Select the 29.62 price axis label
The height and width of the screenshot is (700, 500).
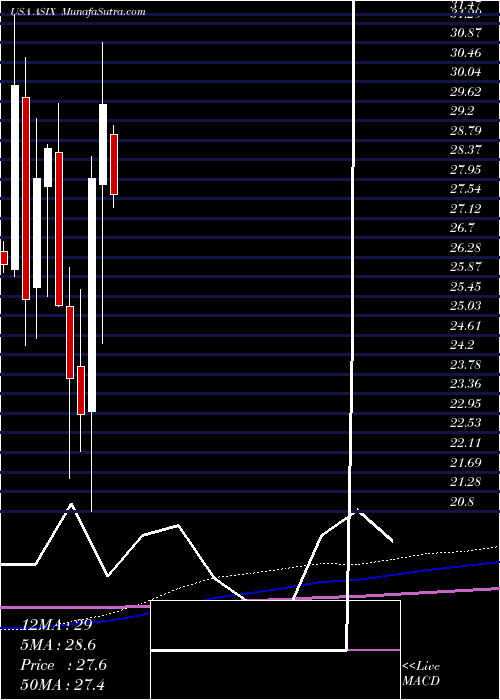coord(466,92)
